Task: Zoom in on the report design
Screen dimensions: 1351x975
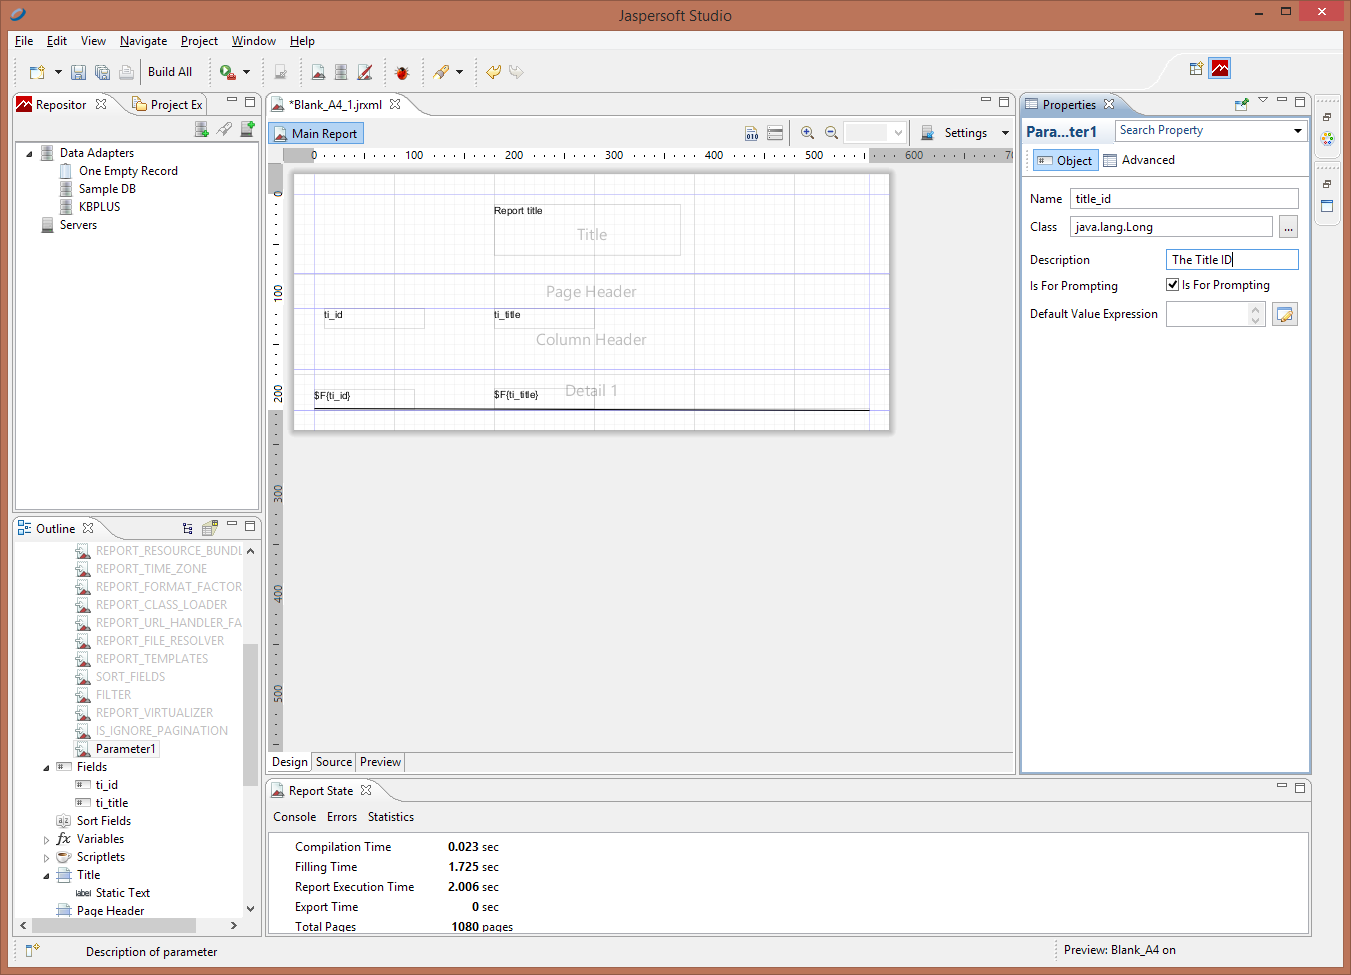Action: [807, 133]
